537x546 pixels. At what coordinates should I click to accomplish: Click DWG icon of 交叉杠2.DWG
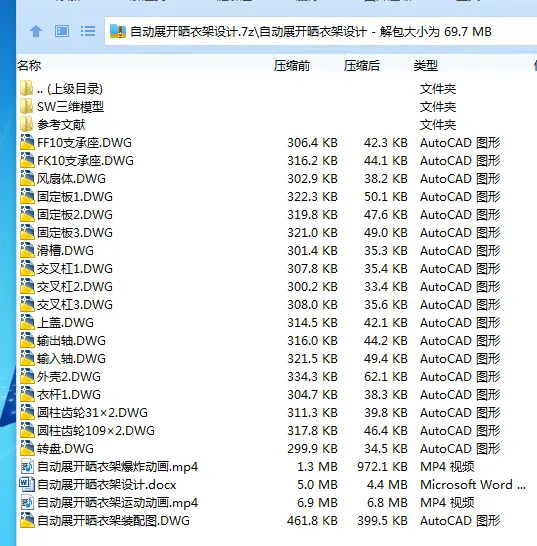[27, 286]
